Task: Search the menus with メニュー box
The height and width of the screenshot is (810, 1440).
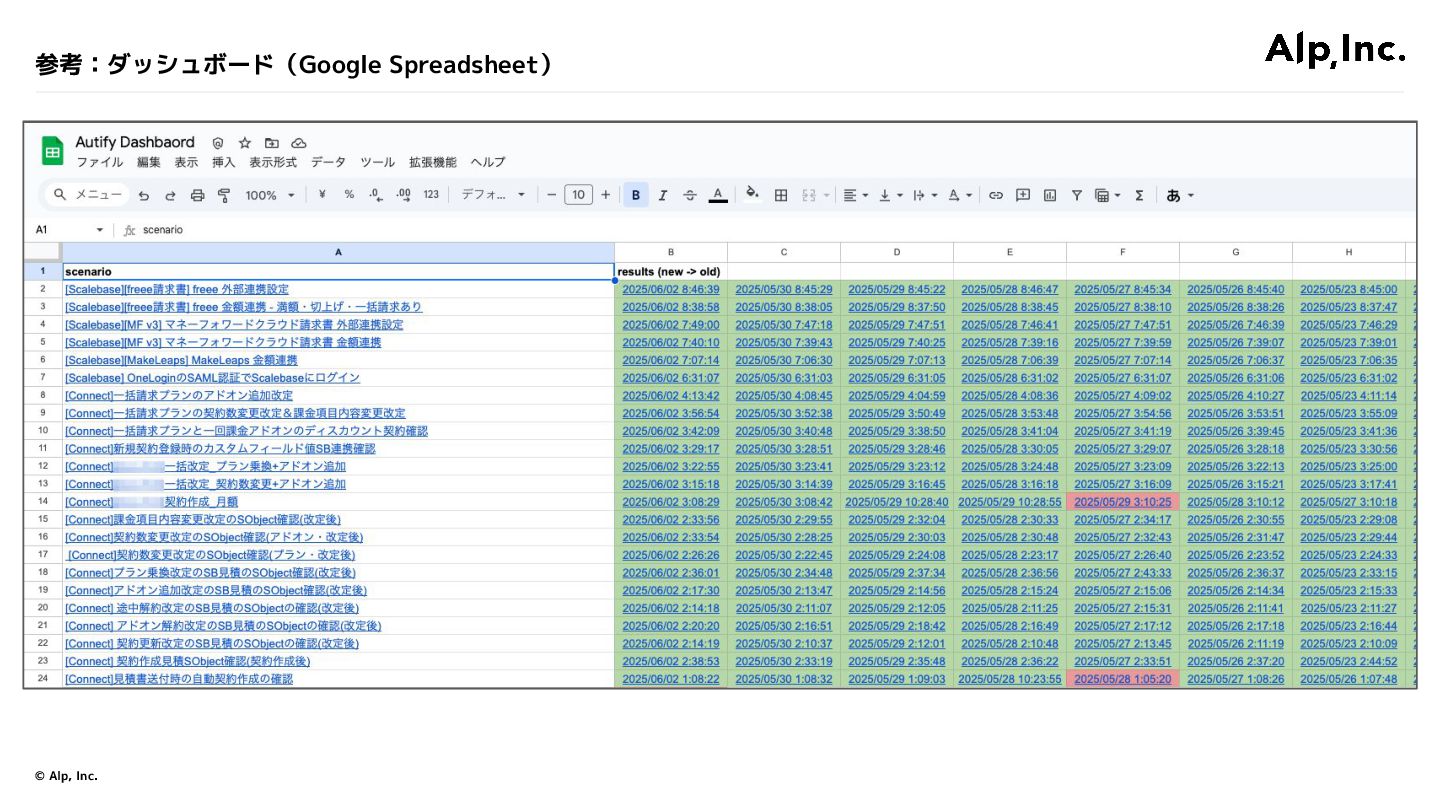Action: 87,195
